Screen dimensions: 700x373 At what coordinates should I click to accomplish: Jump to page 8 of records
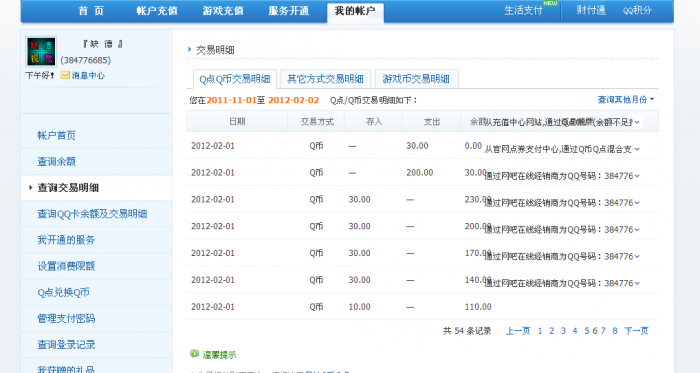point(615,331)
